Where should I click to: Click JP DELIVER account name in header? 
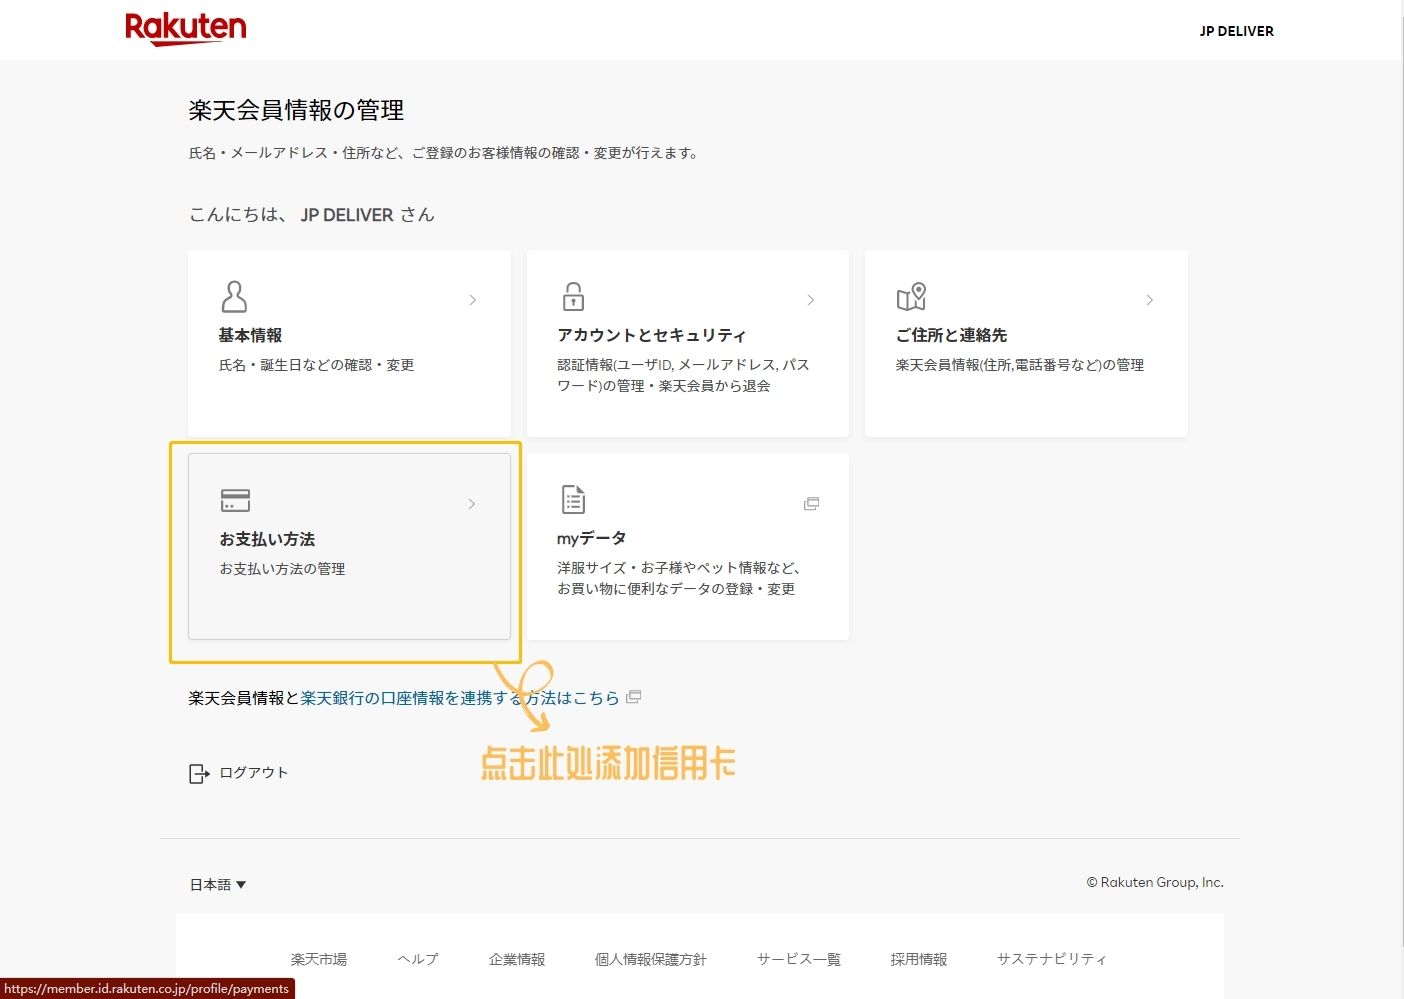coord(1236,30)
